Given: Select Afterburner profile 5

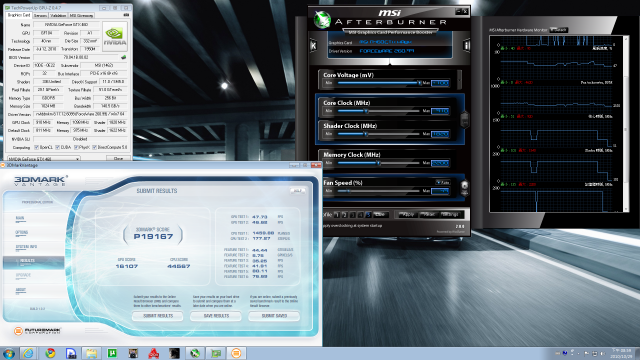Looking at the screenshot, I should coord(368,215).
